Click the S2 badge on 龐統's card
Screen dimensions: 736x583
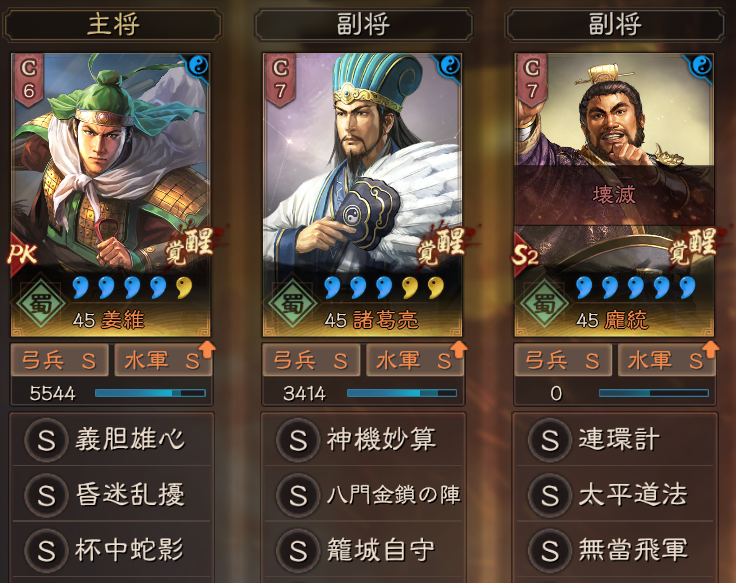tap(525, 254)
